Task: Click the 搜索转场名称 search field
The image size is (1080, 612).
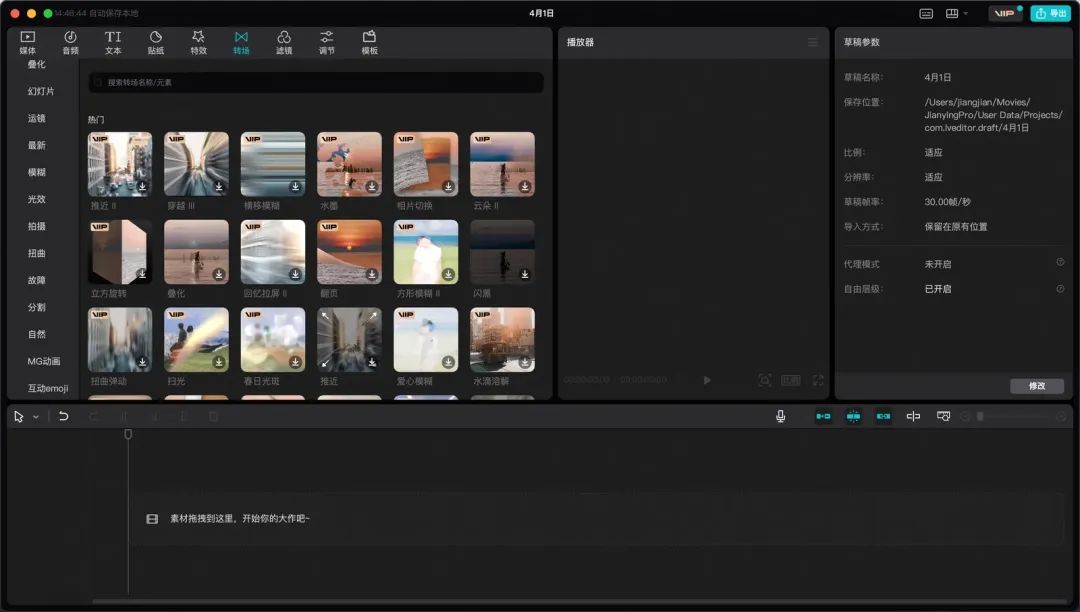Action: pos(315,82)
